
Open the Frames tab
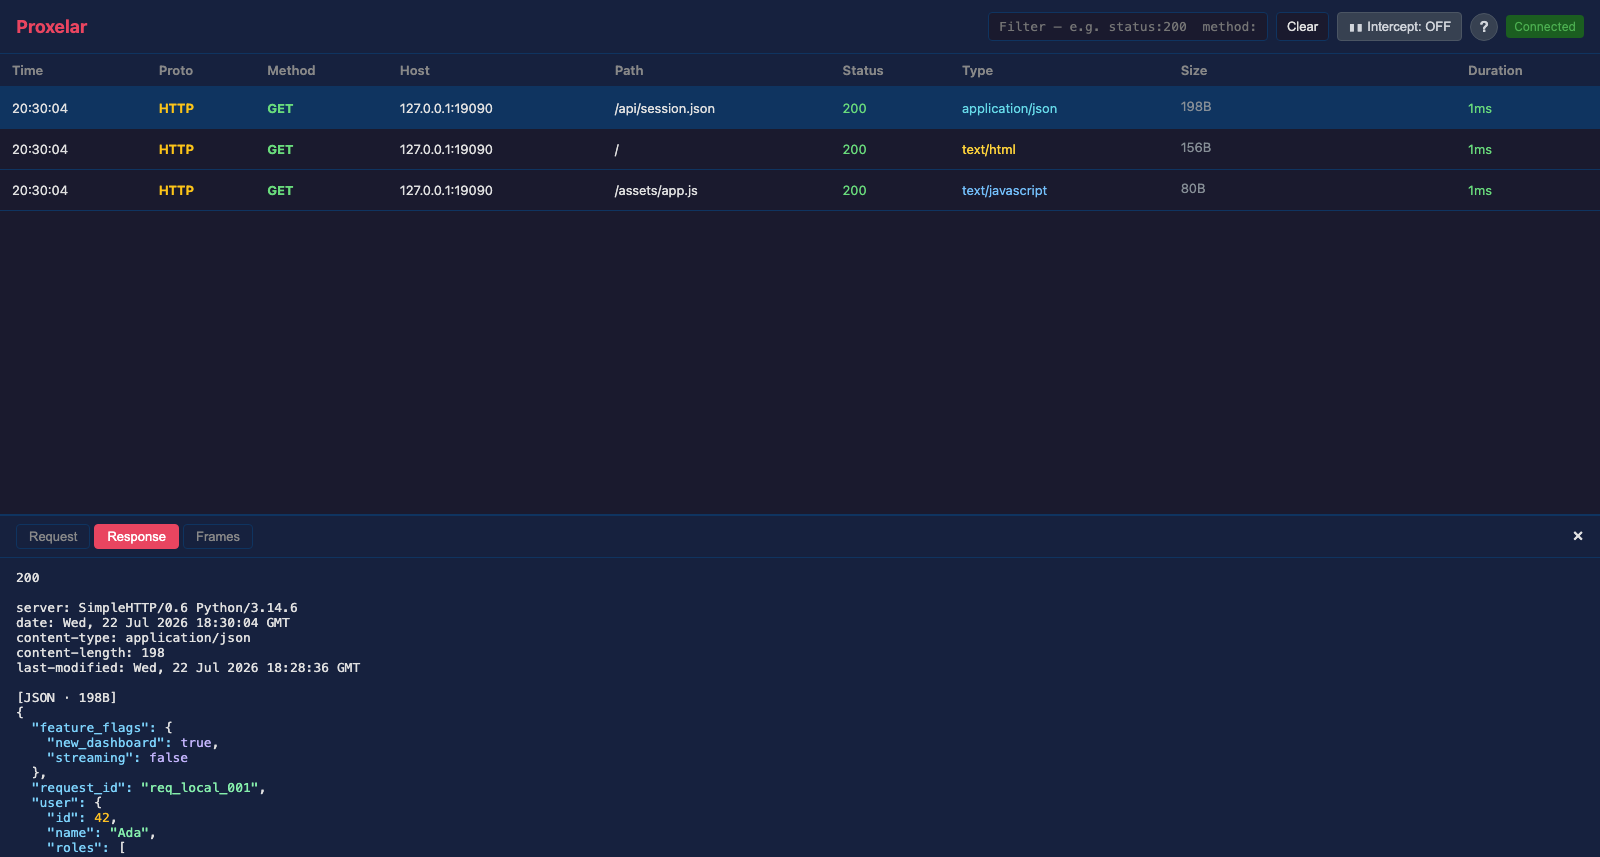[218, 537]
